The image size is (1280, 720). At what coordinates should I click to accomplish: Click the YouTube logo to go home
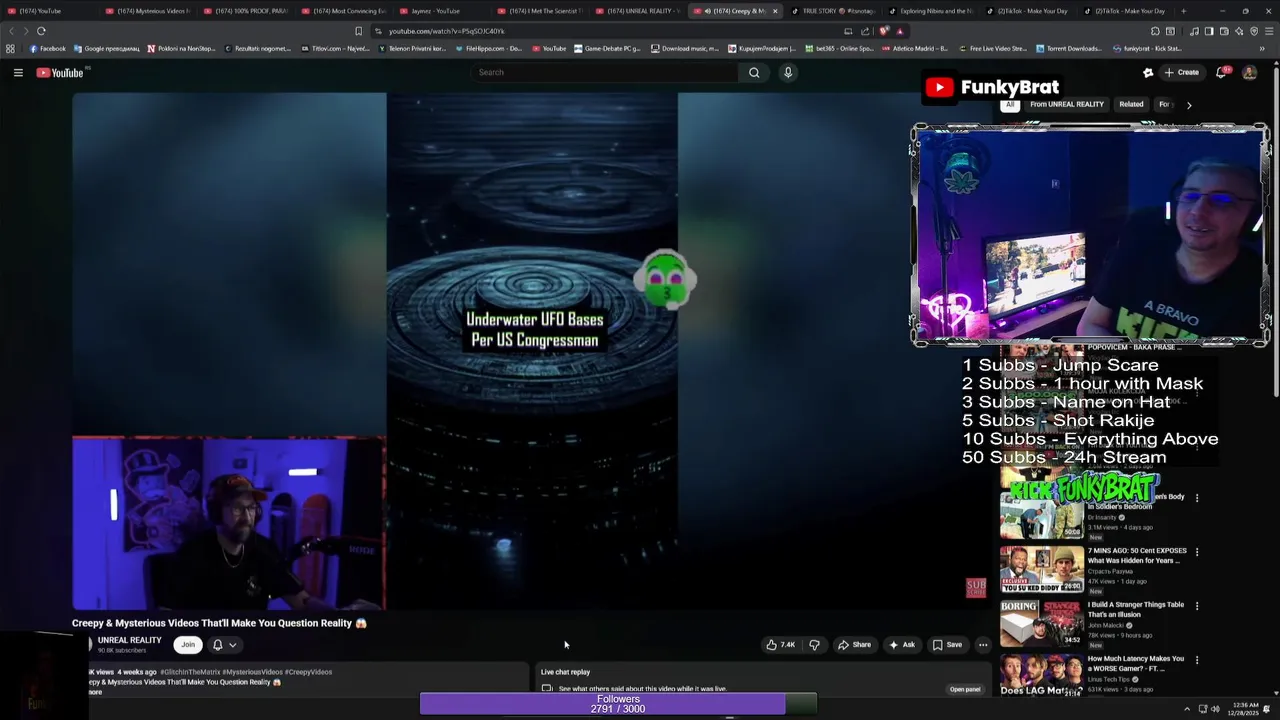pyautogui.click(x=61, y=72)
